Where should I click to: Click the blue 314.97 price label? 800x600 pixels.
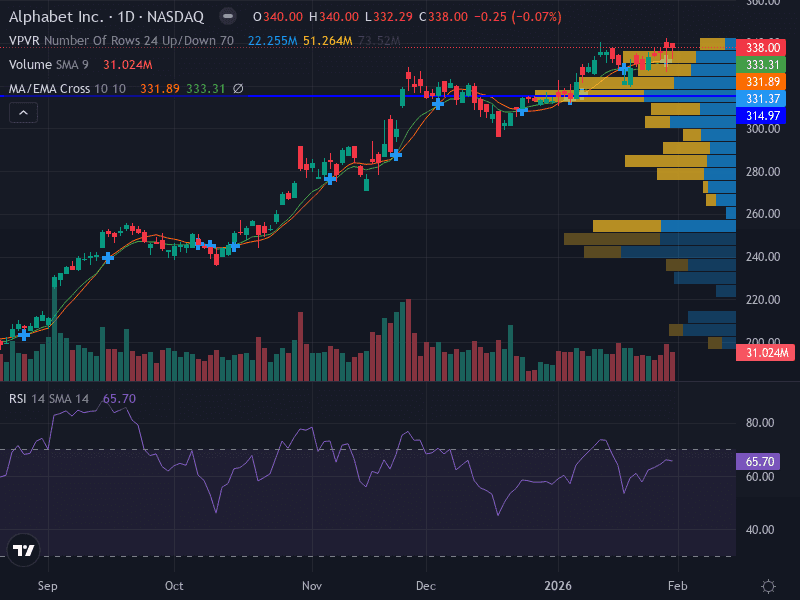tap(762, 115)
